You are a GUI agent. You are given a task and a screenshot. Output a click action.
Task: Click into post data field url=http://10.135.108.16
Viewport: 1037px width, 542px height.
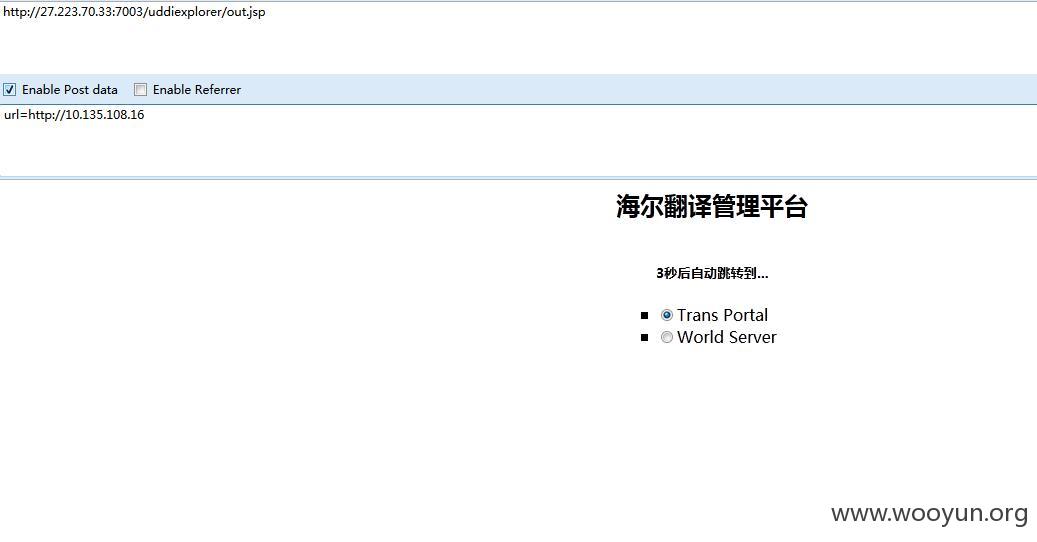(518, 140)
